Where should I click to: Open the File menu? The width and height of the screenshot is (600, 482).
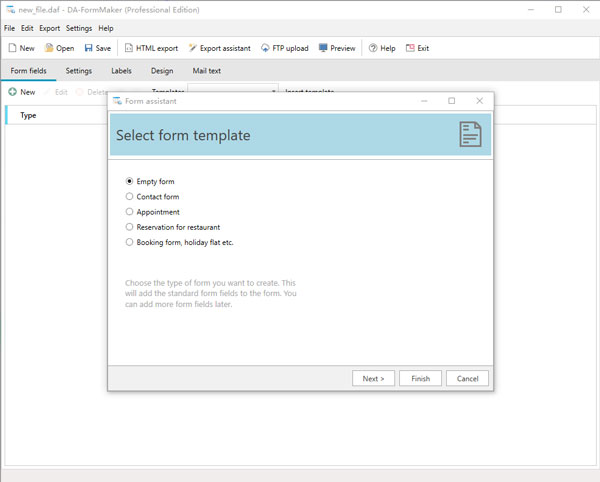coord(9,28)
